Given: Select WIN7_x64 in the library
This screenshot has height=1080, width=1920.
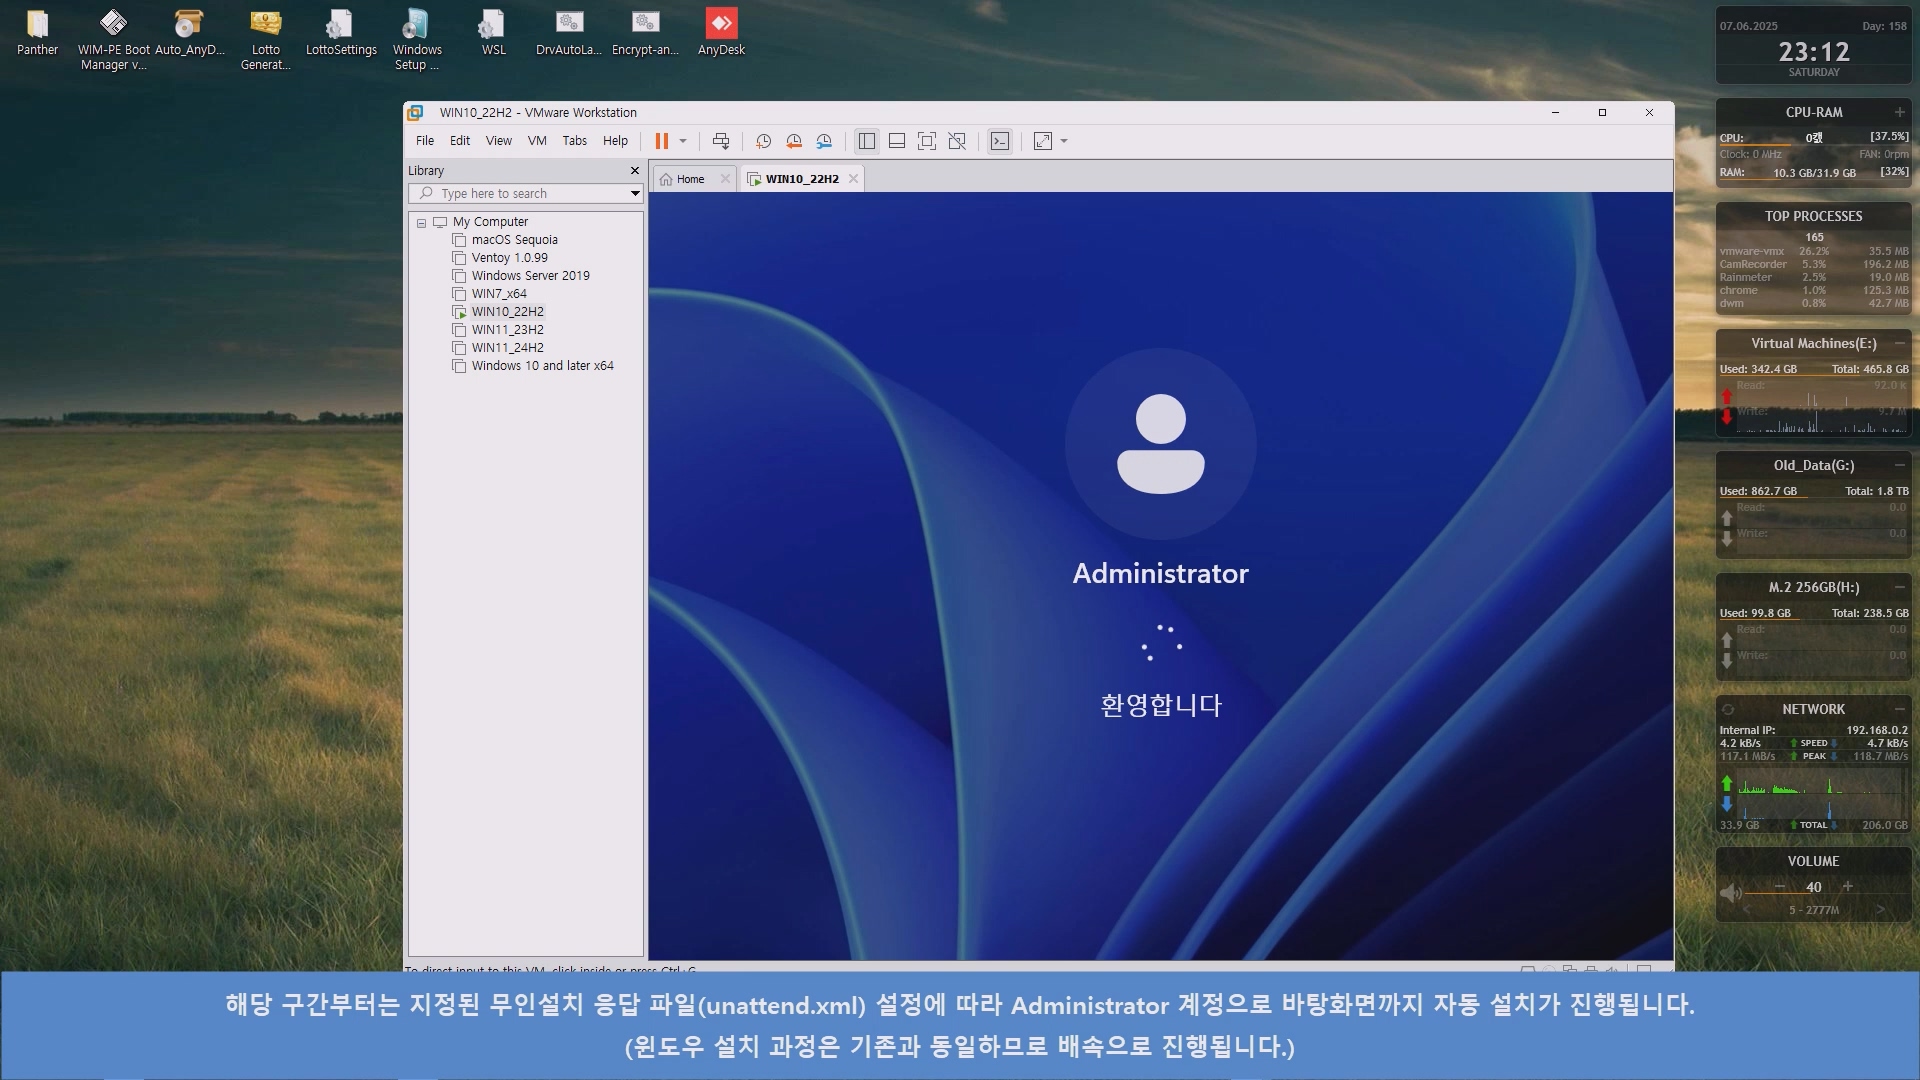Looking at the screenshot, I should click(498, 294).
